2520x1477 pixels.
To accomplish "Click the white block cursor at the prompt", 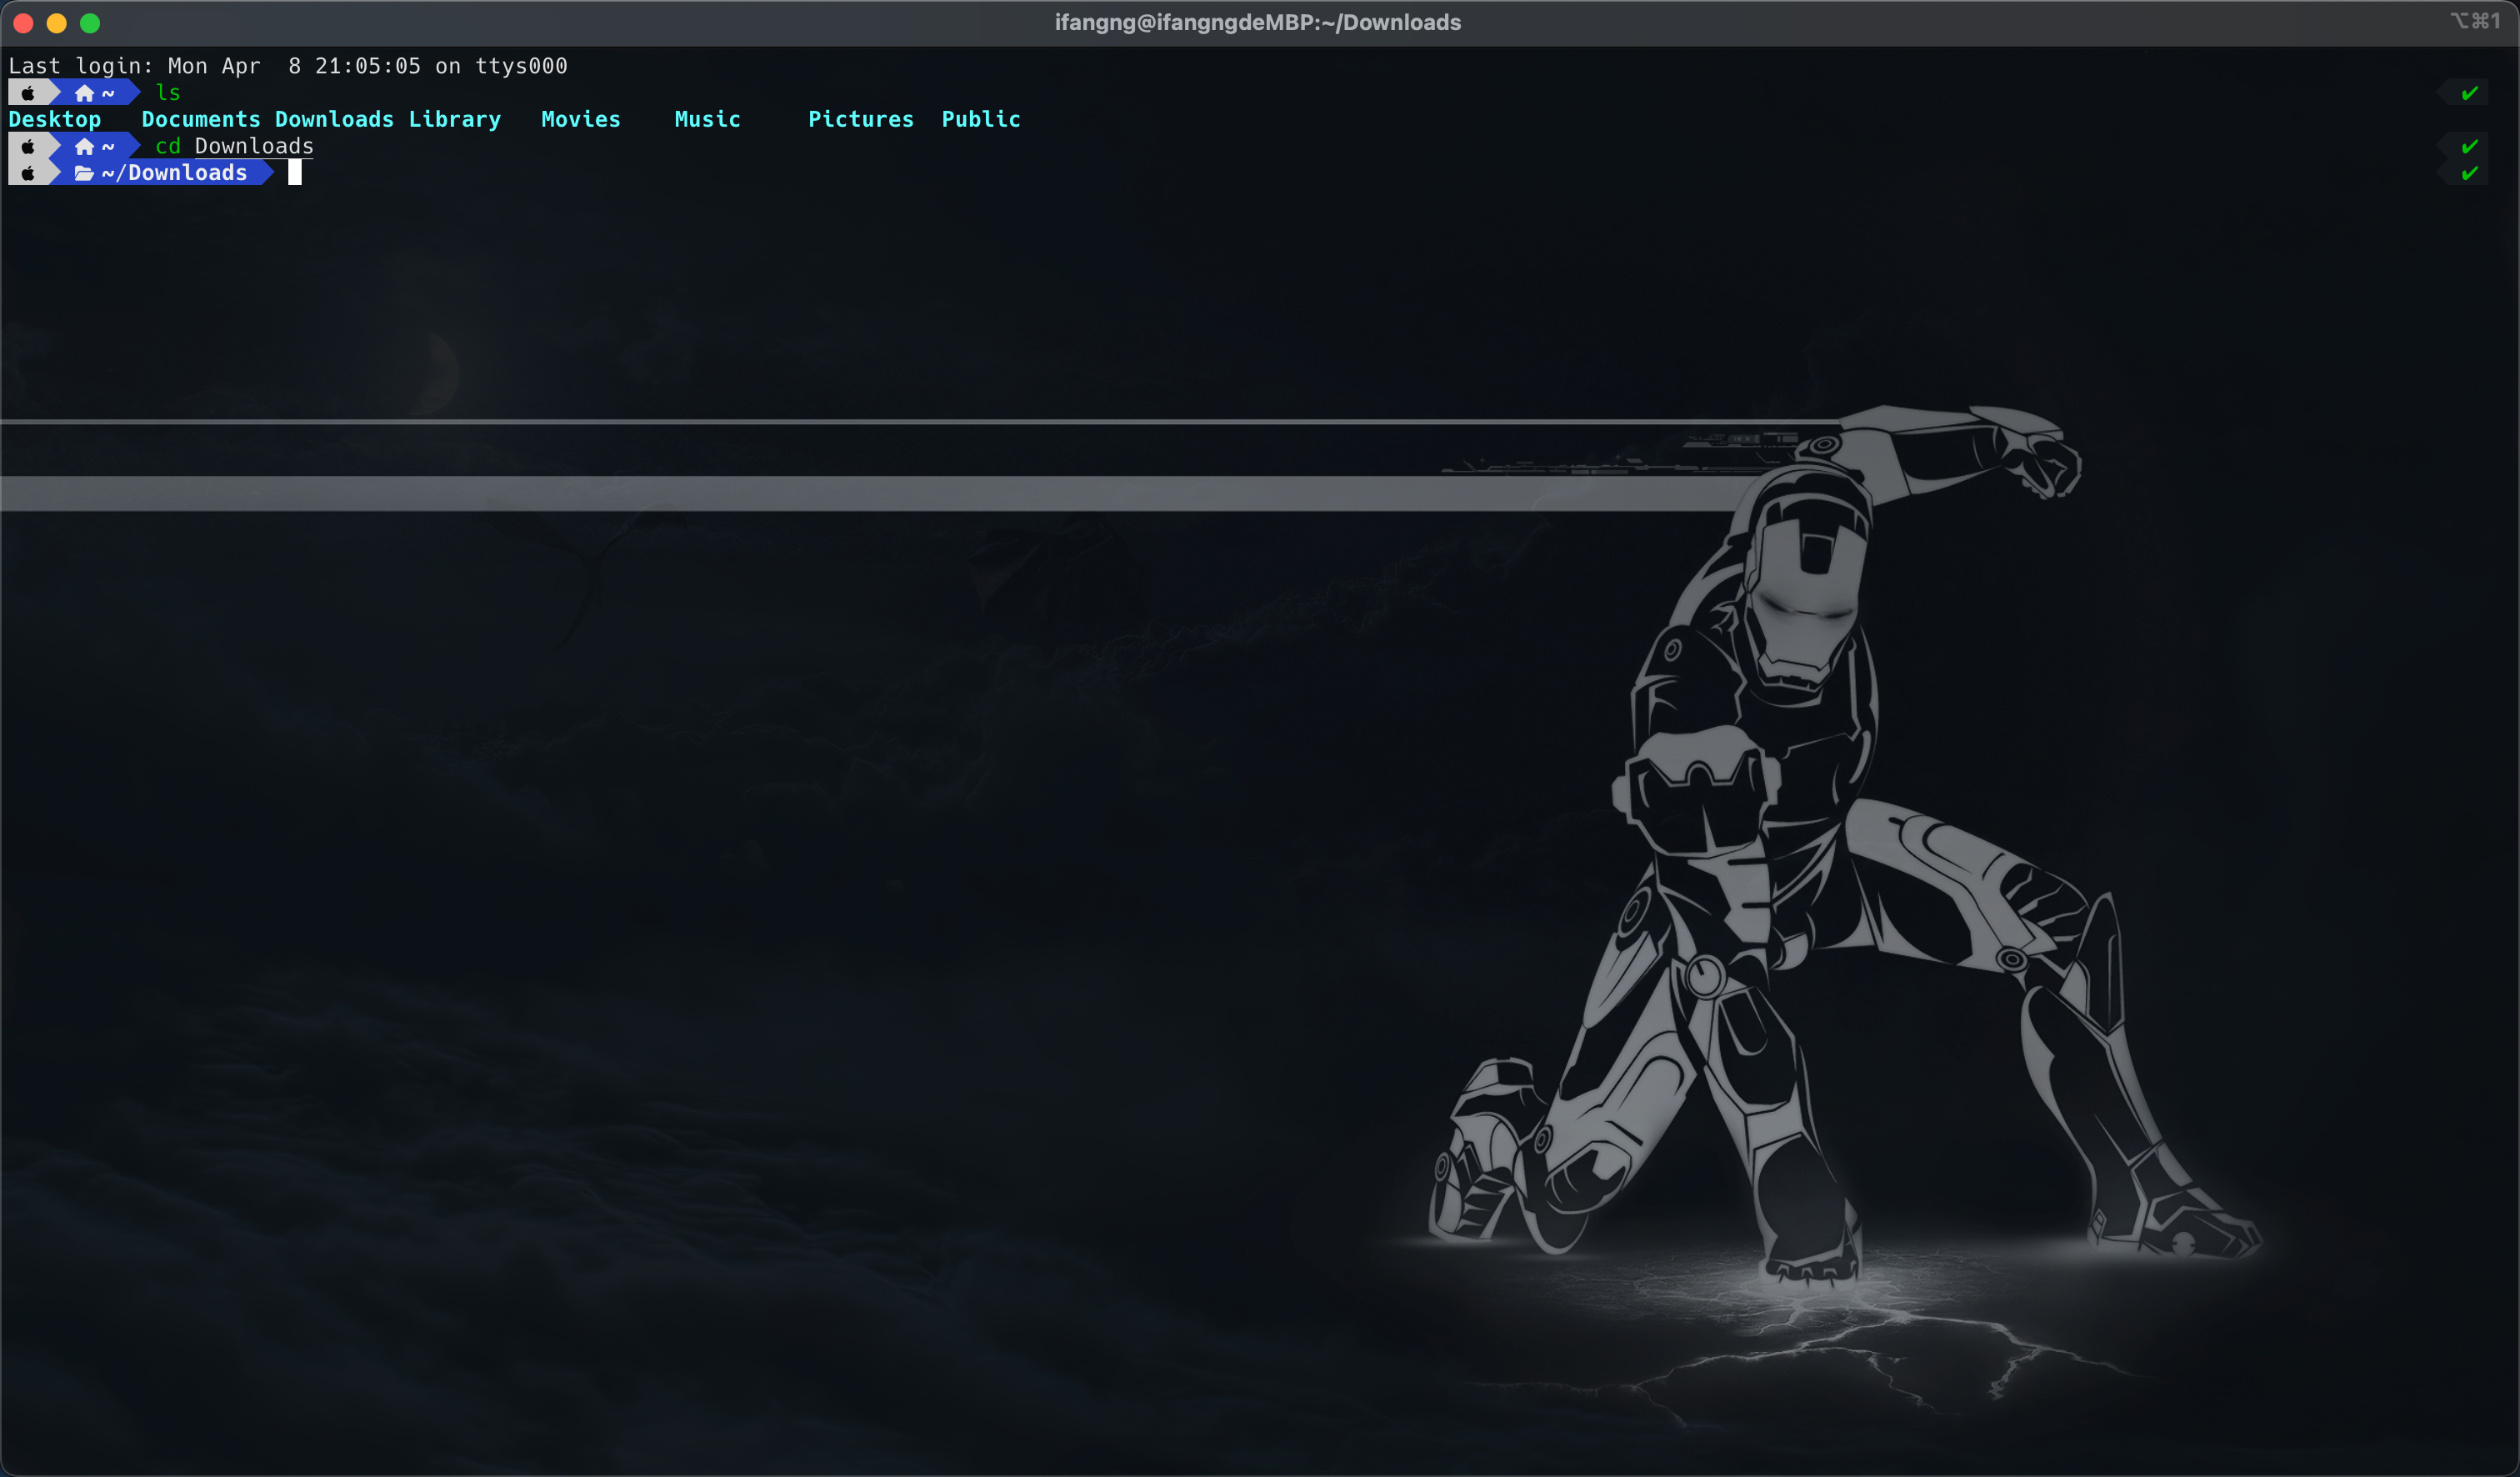I will click(295, 173).
